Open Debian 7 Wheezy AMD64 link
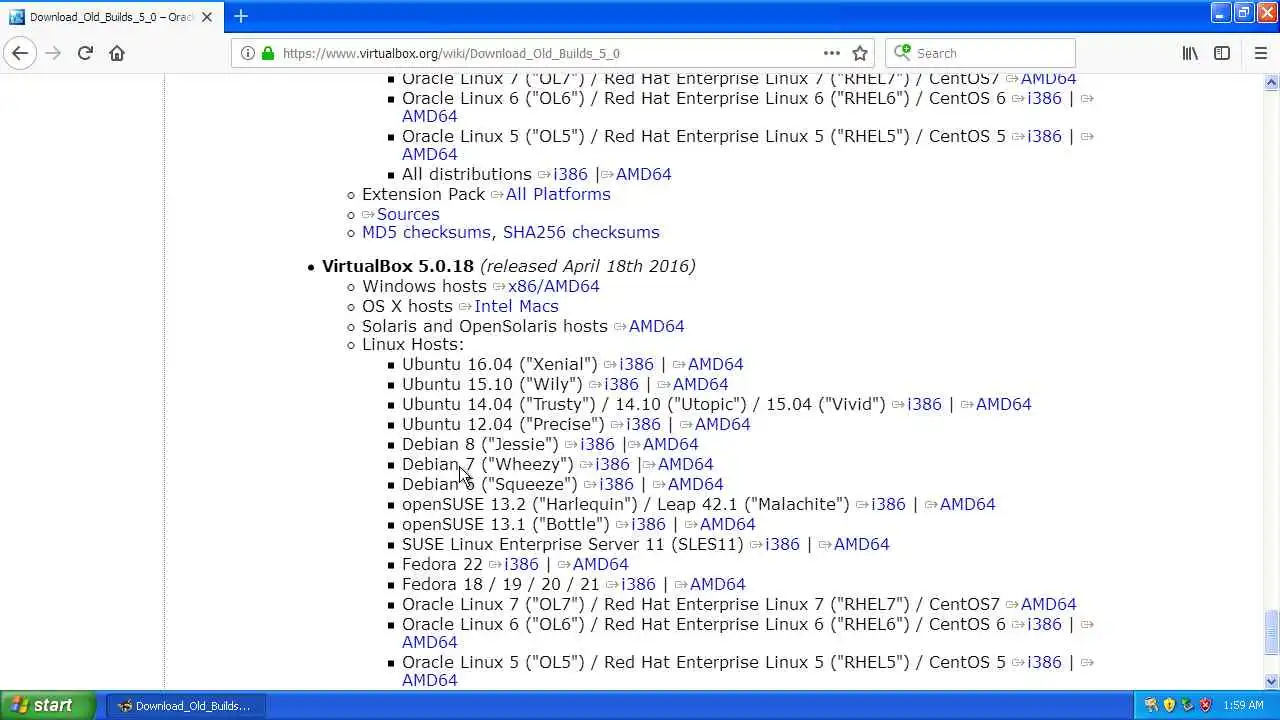This screenshot has width=1280, height=720. [685, 464]
